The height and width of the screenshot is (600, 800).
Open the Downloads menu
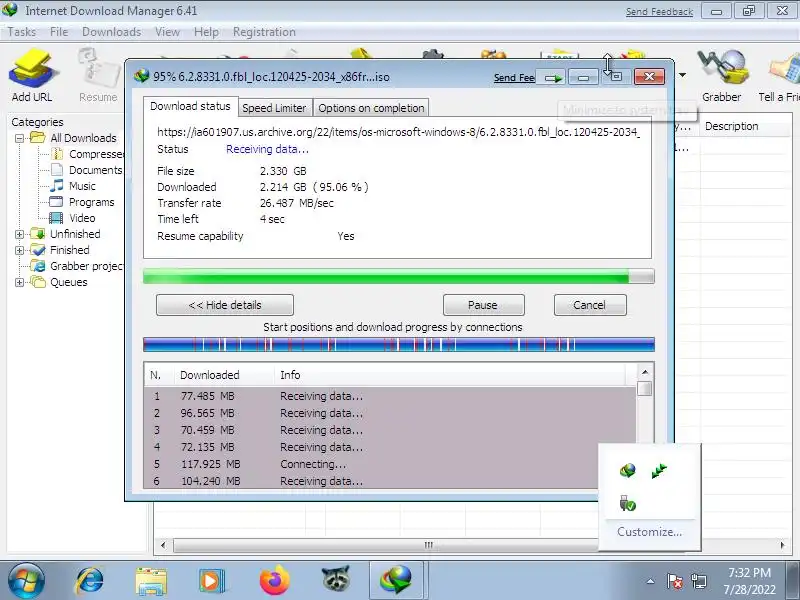[x=111, y=32]
